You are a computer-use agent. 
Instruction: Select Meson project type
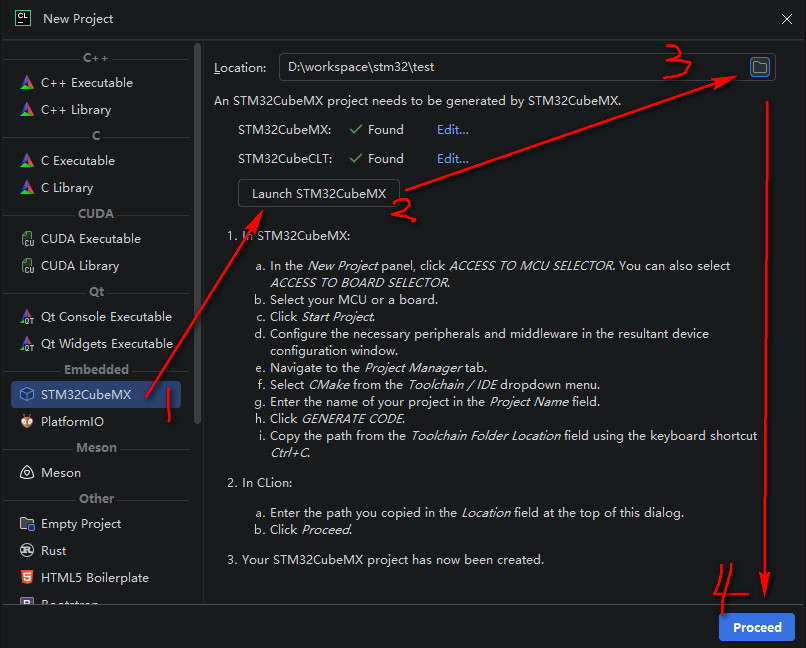pos(96,472)
